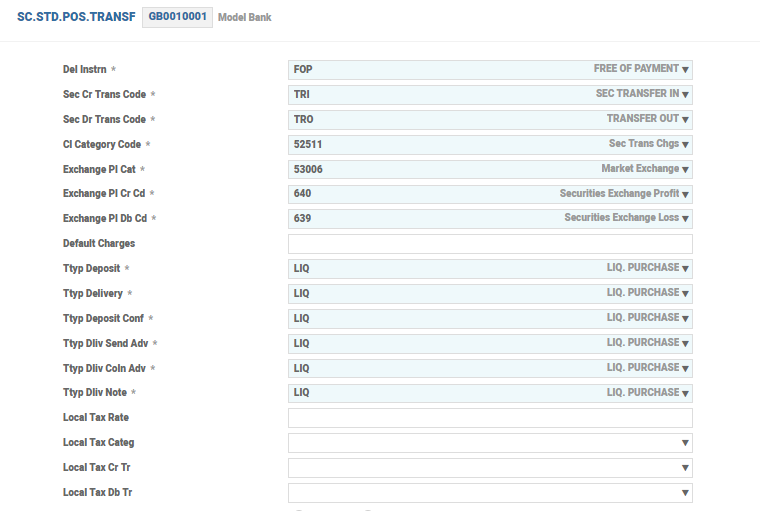Click the SC.STD.POS.TRANSF title
Viewport: 760px width, 511px height.
pyautogui.click(x=76, y=17)
